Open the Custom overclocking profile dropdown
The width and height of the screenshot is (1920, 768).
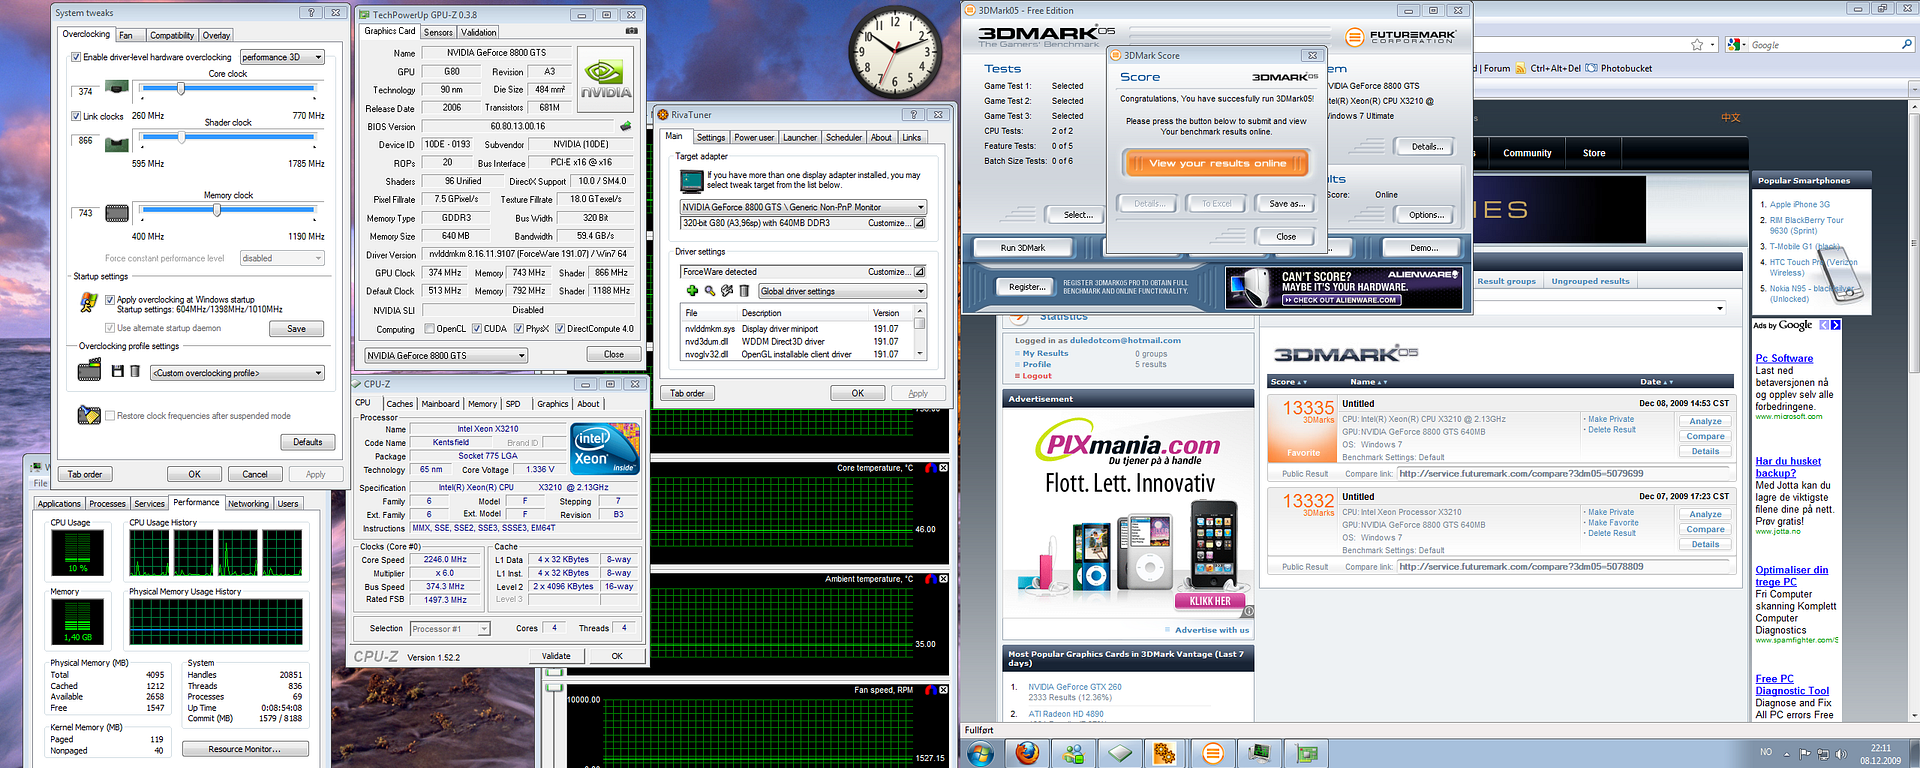tap(238, 373)
